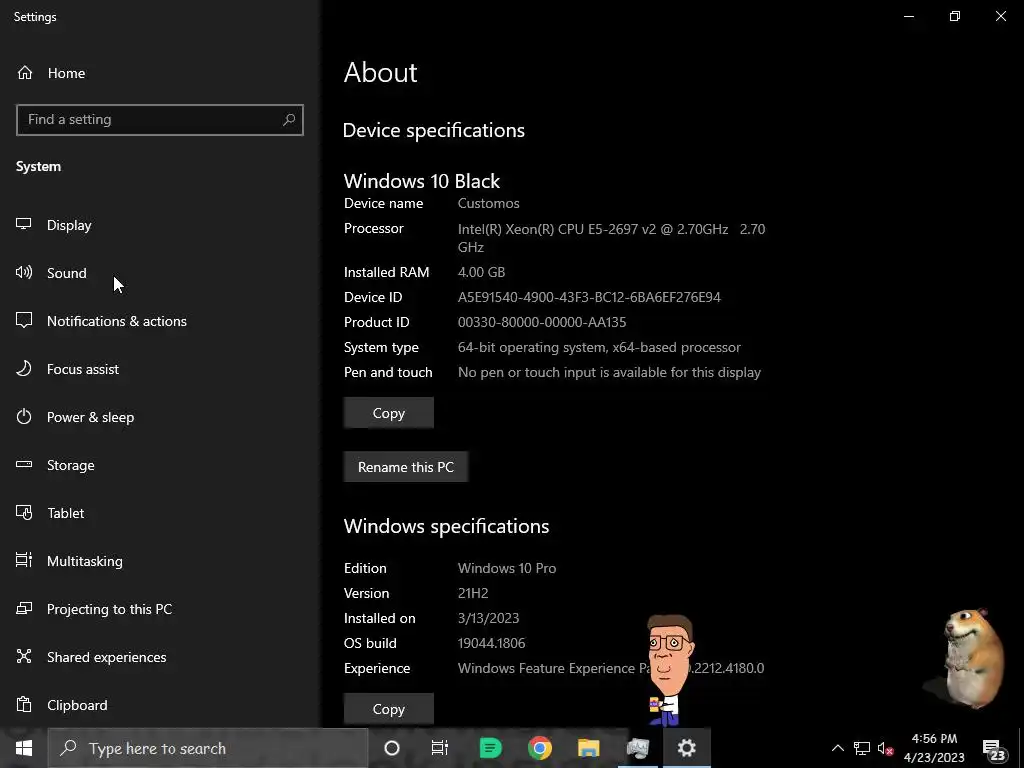Click the Shared experiences icon
The width and height of the screenshot is (1024, 768).
point(24,656)
